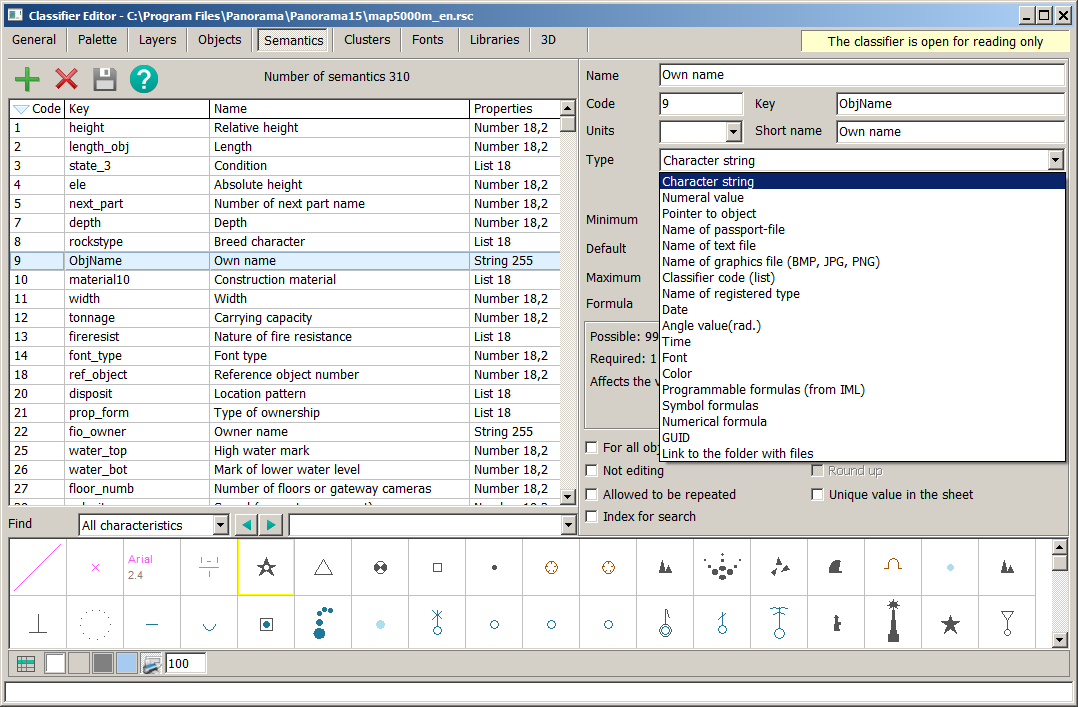Expand the Units dropdown
This screenshot has height=707, width=1078.
pyautogui.click(x=733, y=132)
